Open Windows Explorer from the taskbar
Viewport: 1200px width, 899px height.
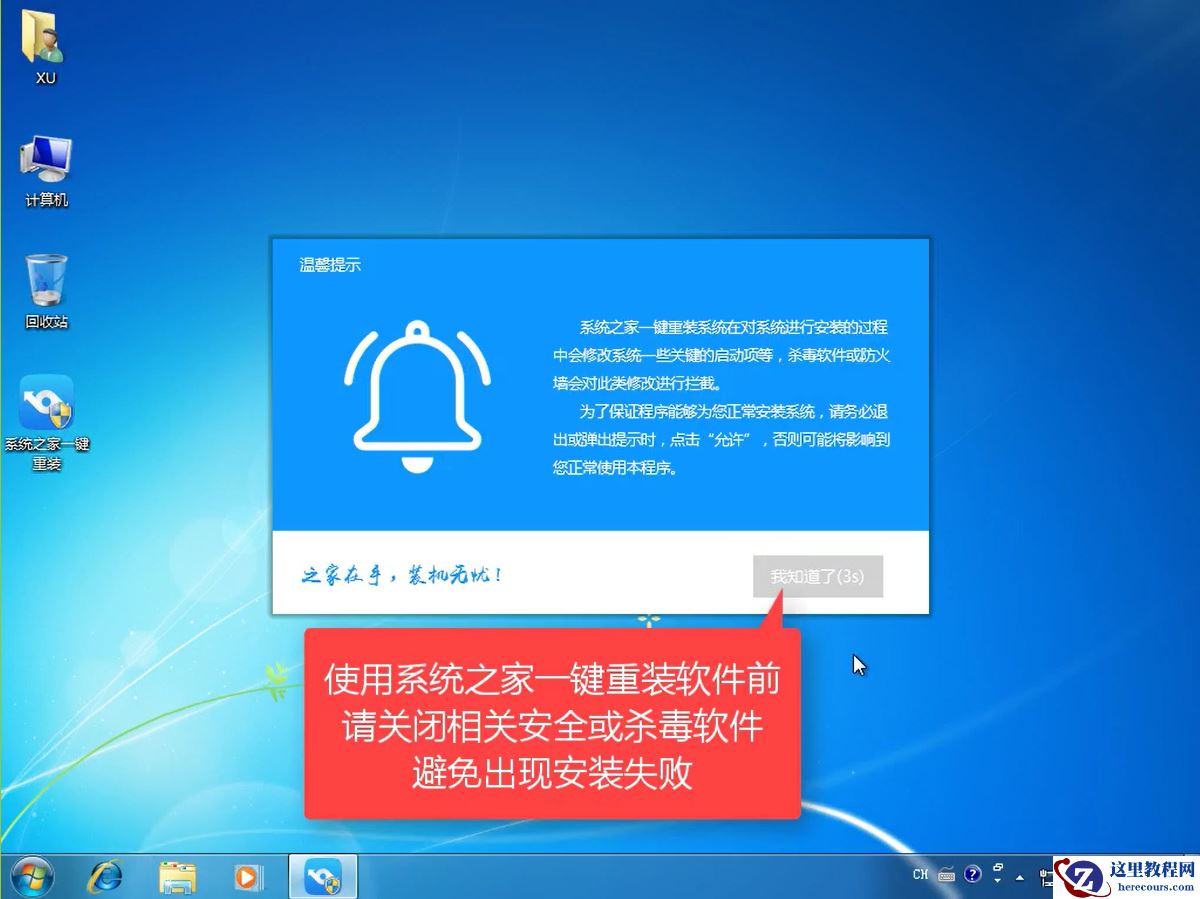(x=177, y=875)
